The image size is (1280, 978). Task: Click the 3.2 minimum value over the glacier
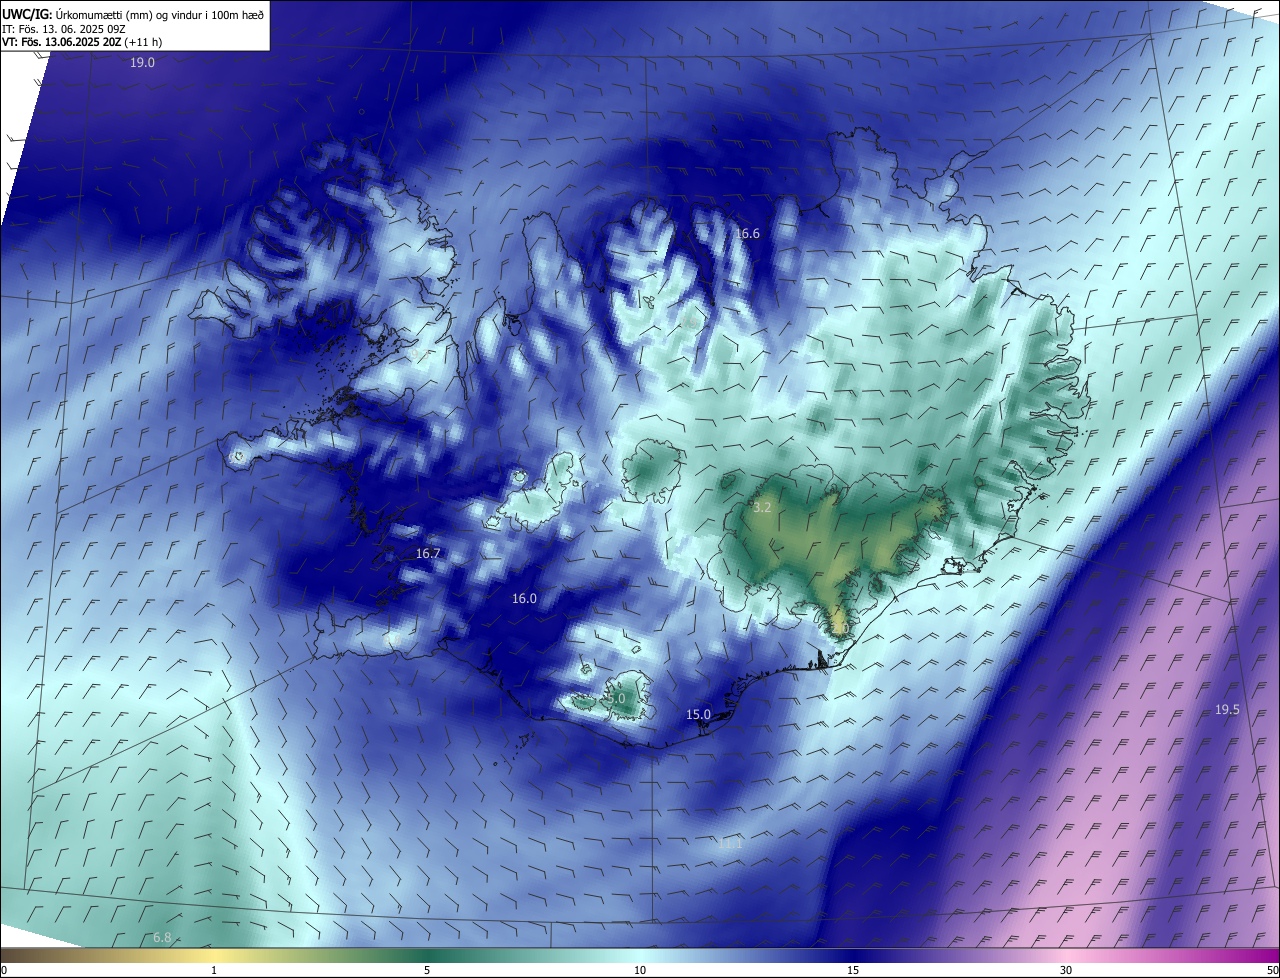coord(762,507)
